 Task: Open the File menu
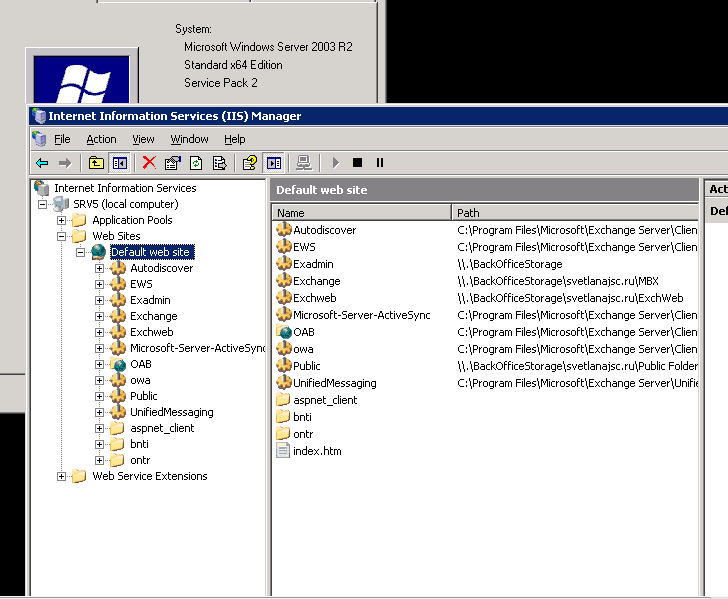[x=62, y=139]
